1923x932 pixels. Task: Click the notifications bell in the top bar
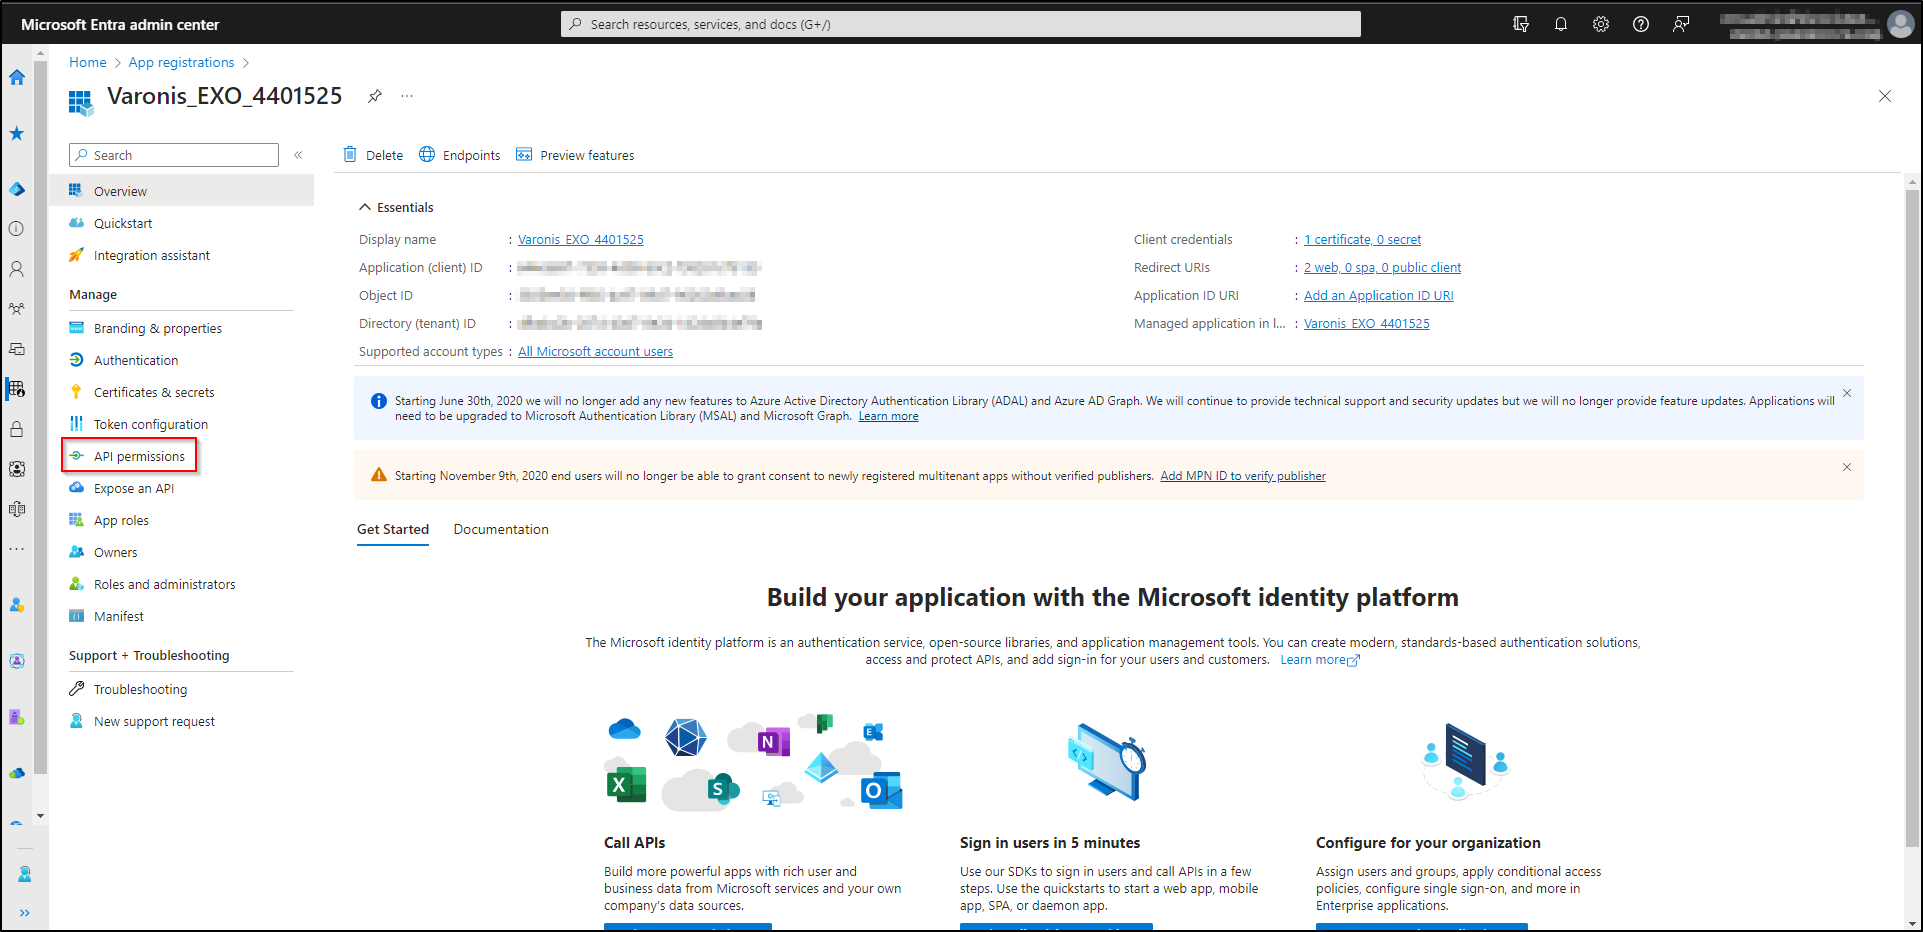pos(1561,23)
